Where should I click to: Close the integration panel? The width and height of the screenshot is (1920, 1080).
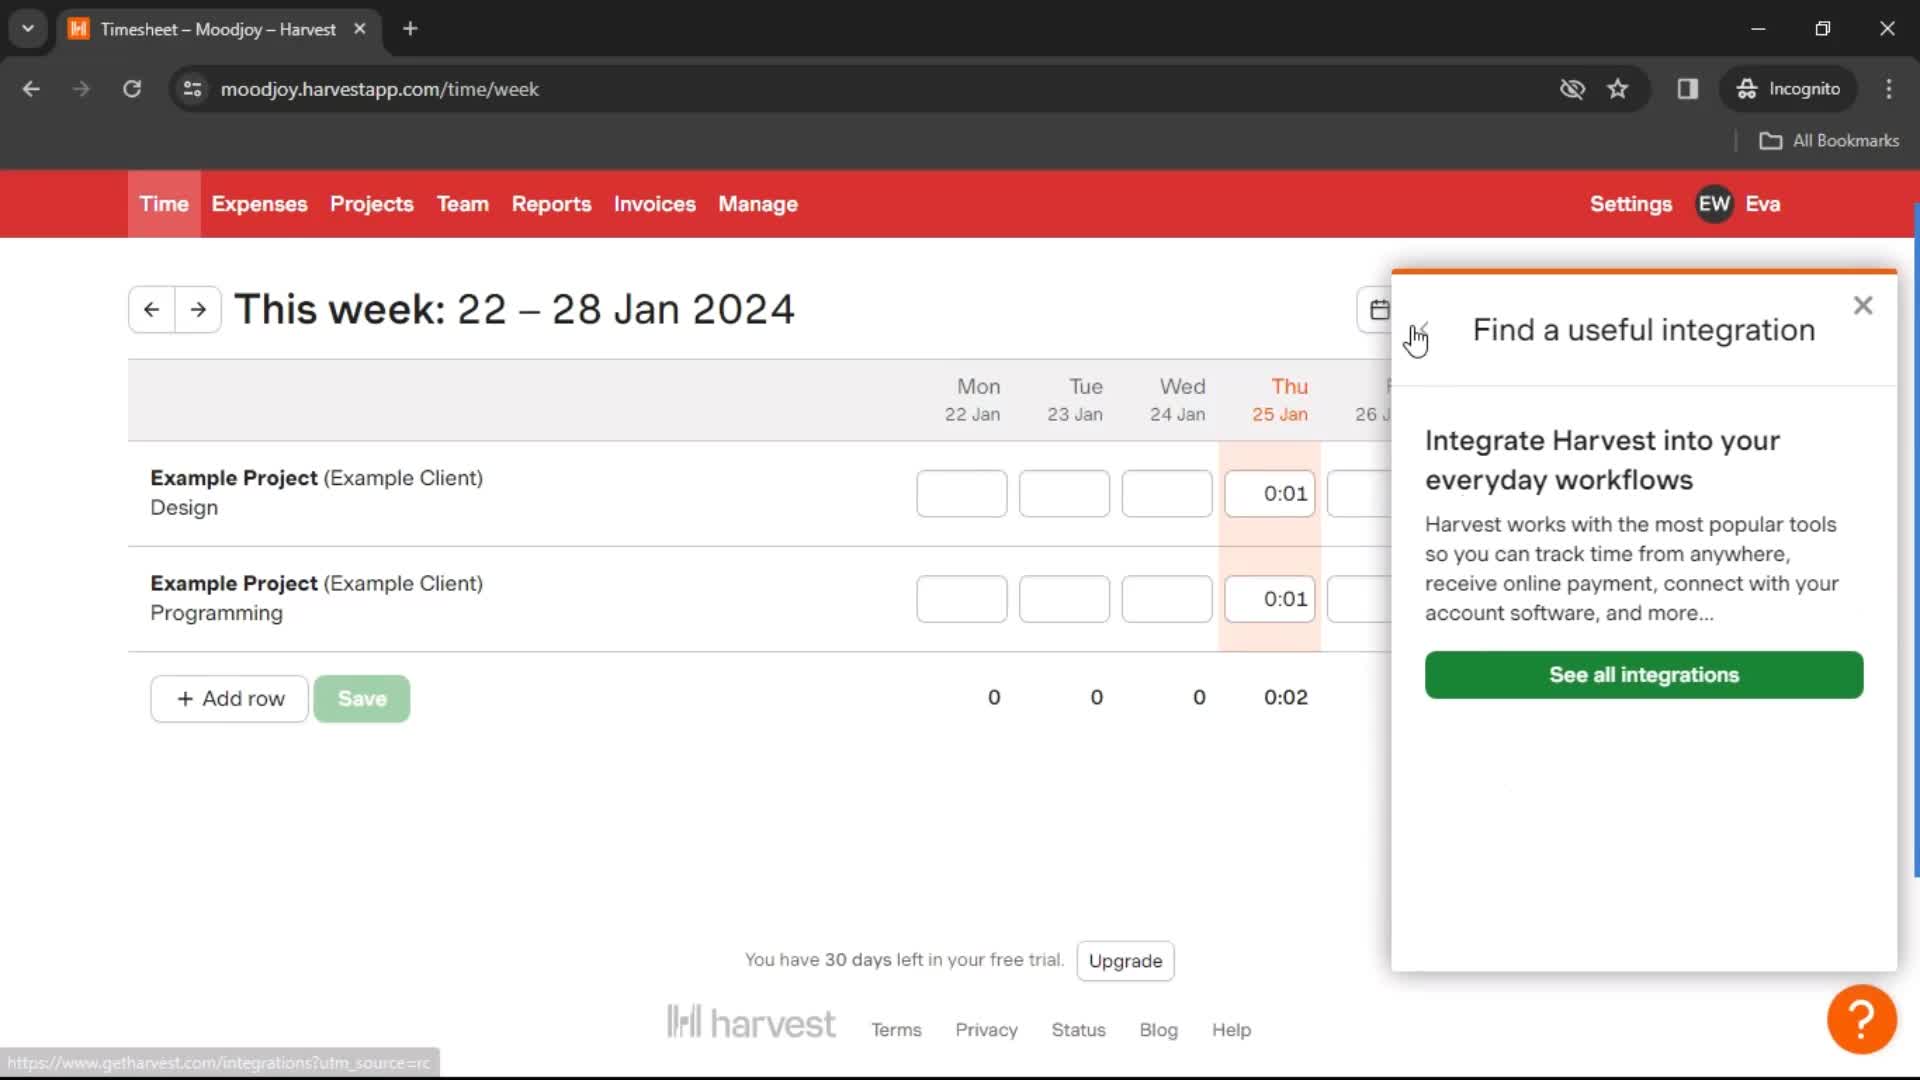point(1862,306)
